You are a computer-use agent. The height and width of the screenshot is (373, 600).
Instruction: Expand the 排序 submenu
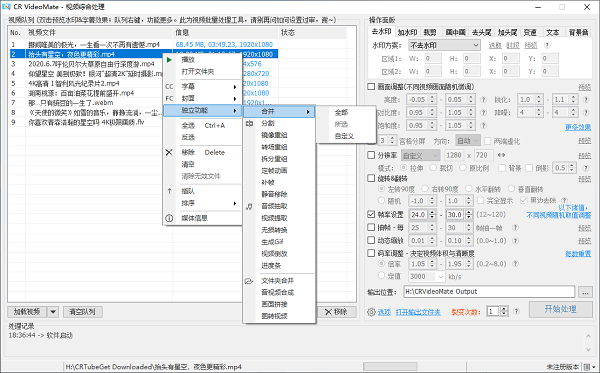[x=202, y=203]
